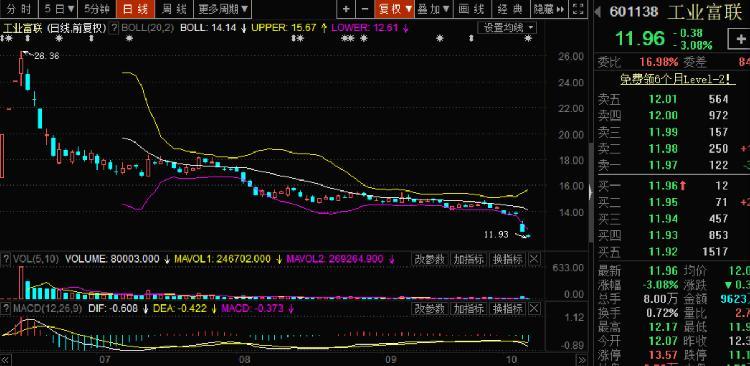
Task: Open 复权 dropdown
Action: coord(395,9)
